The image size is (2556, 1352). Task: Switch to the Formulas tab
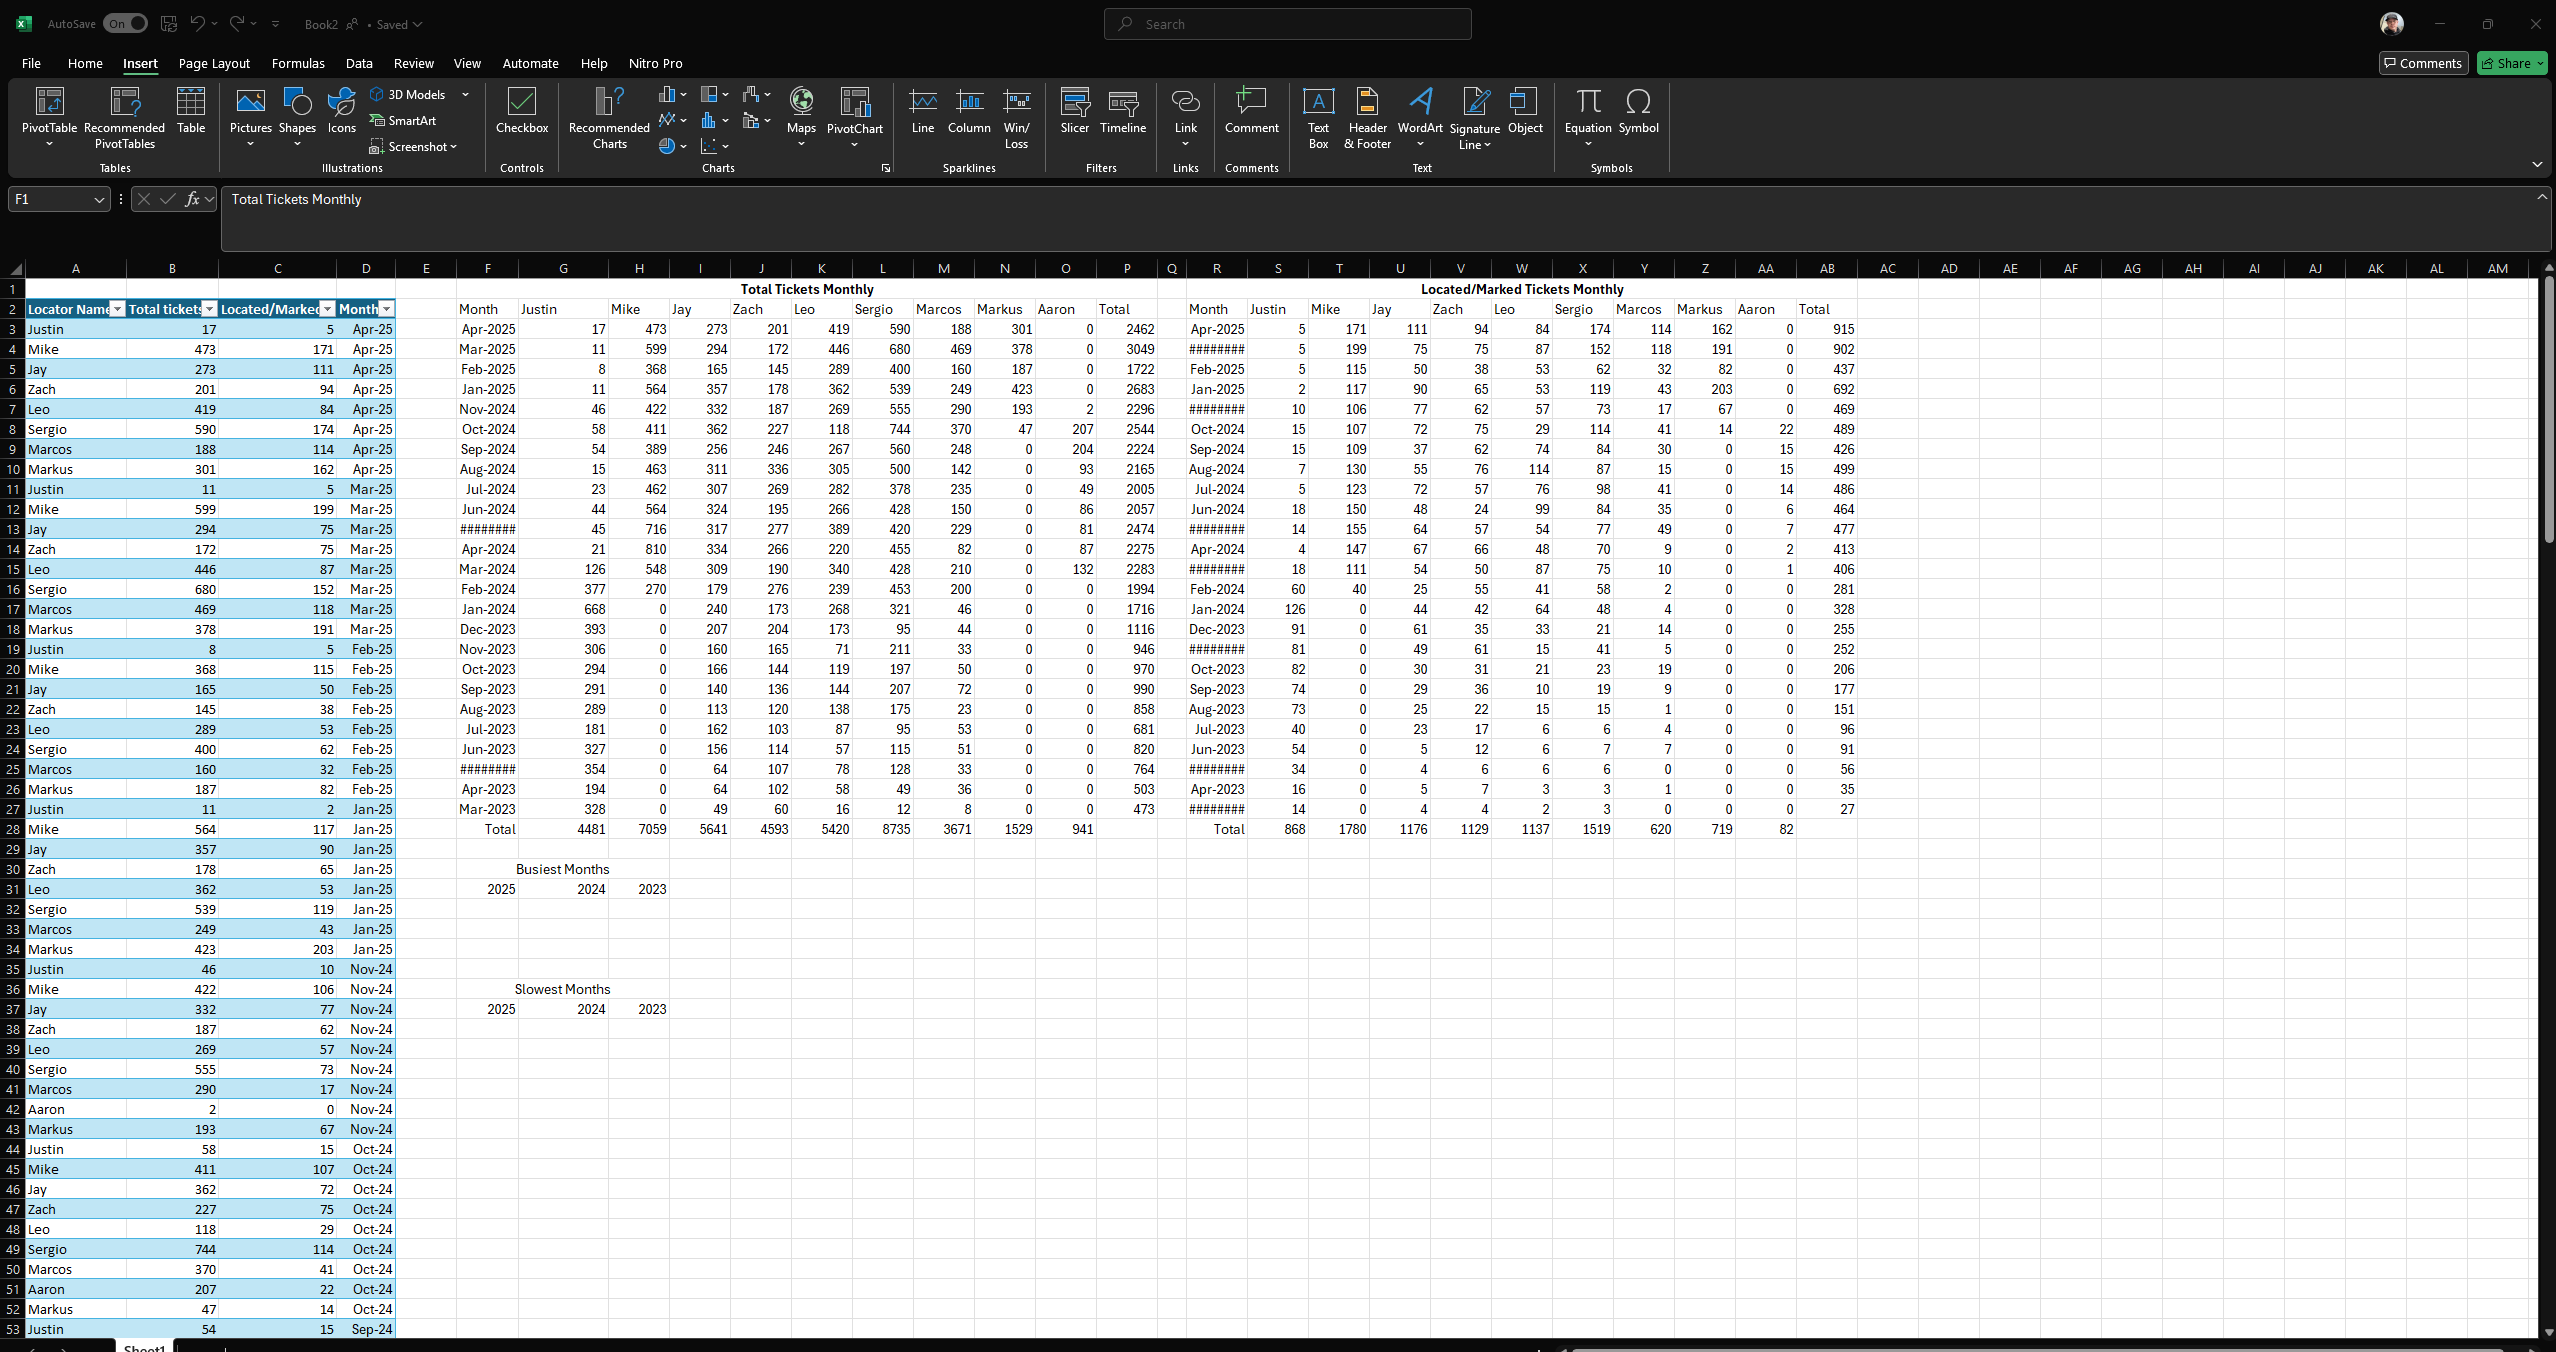coord(298,63)
